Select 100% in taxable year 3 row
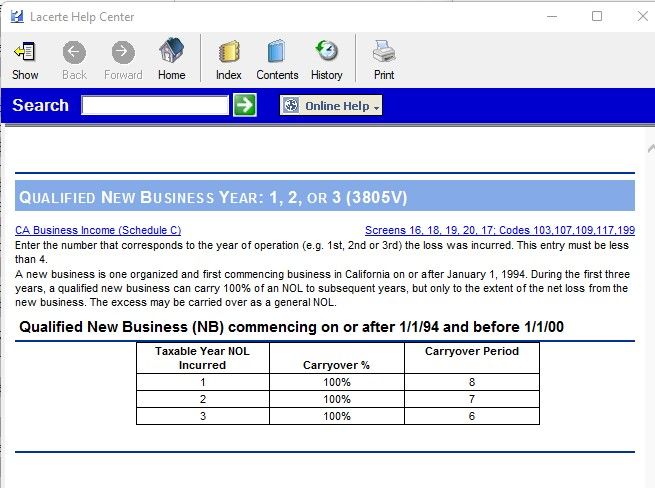655x488 pixels. (337, 416)
